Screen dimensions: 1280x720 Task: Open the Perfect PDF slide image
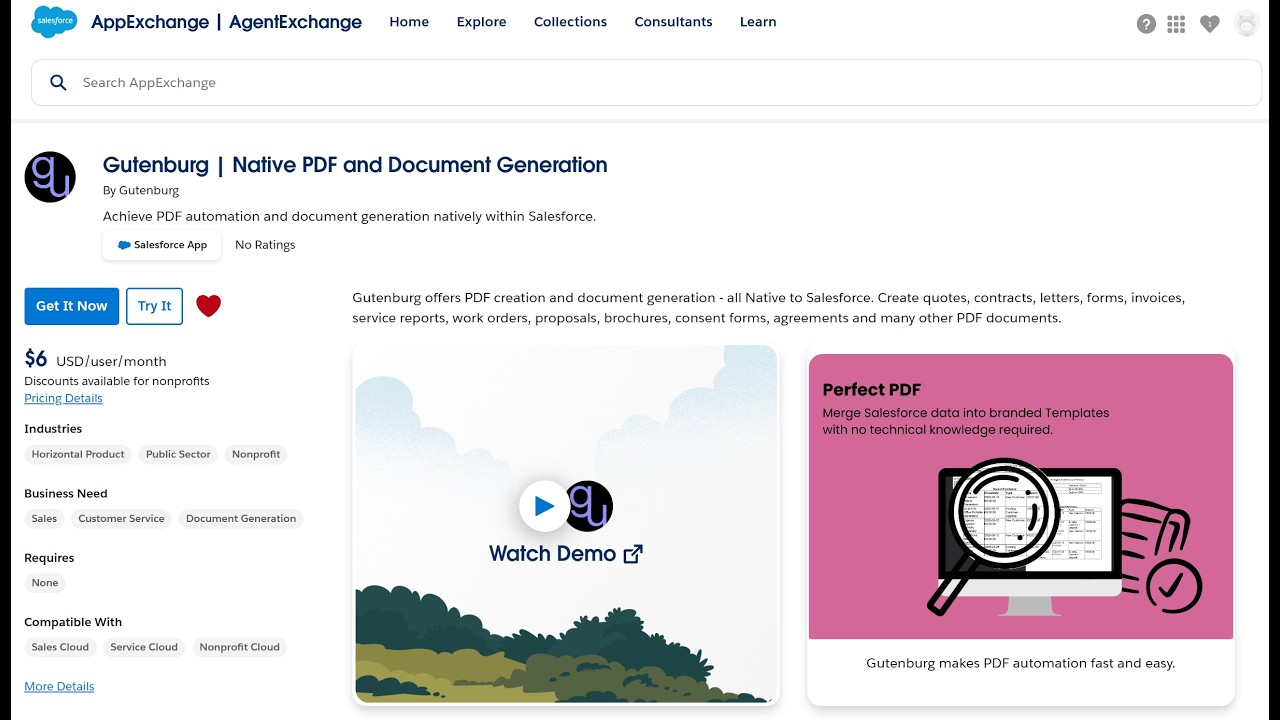(x=1021, y=497)
